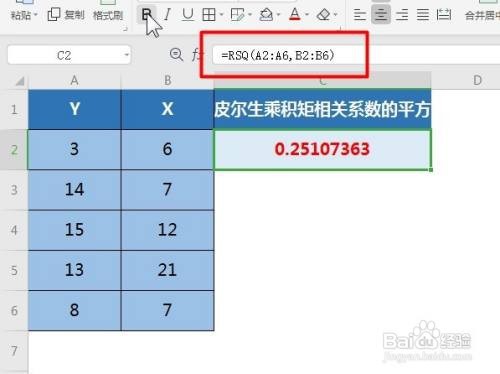
Task: Select row 3 header
Action: (14, 190)
